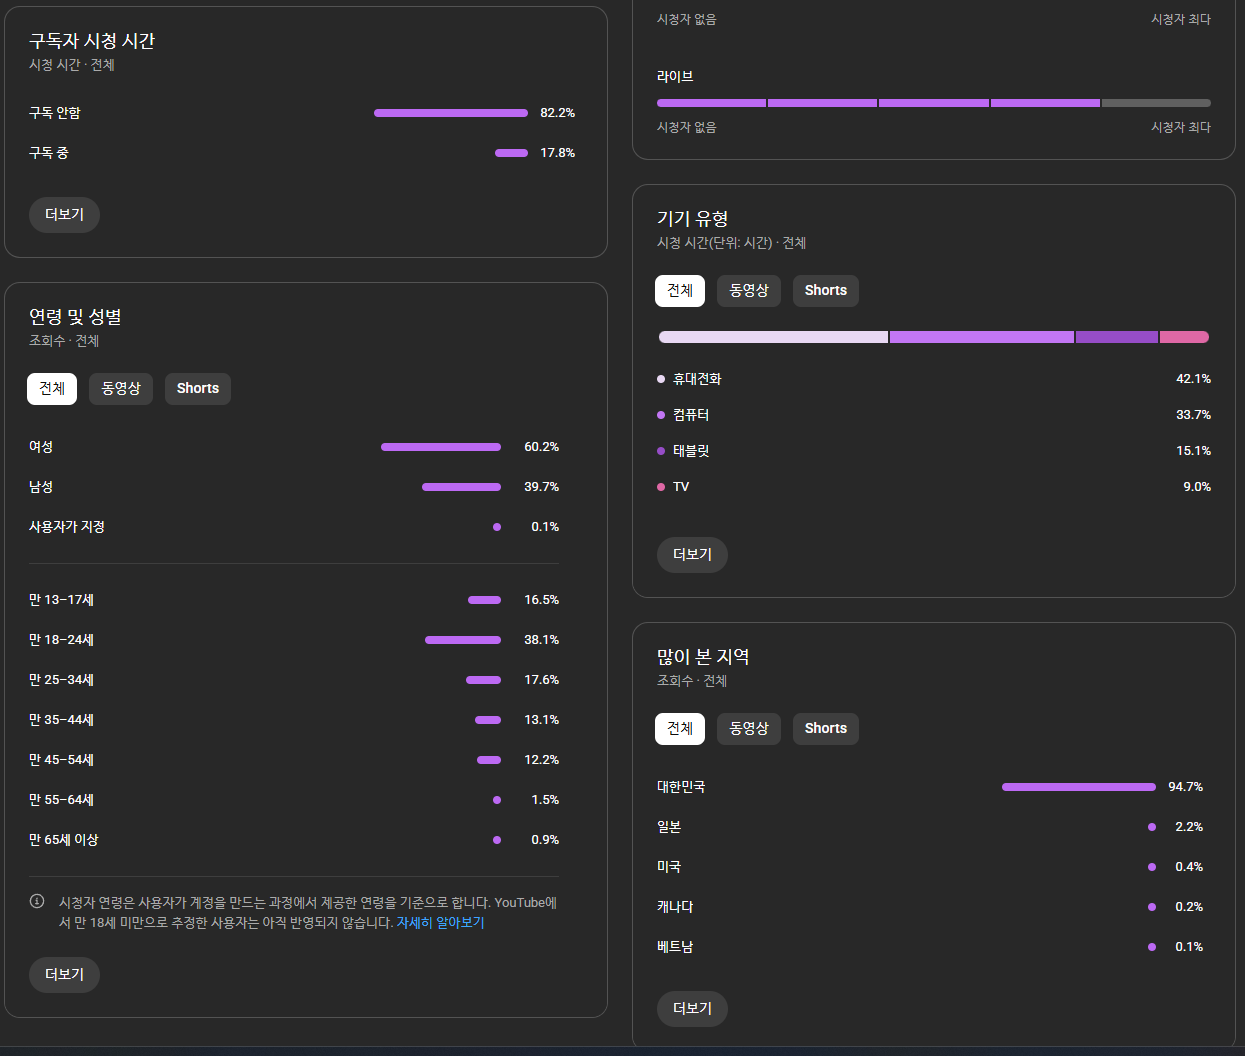This screenshot has width=1245, height=1056.
Task: Switch to Shorts tab in 연령 및 성별
Action: (x=198, y=389)
